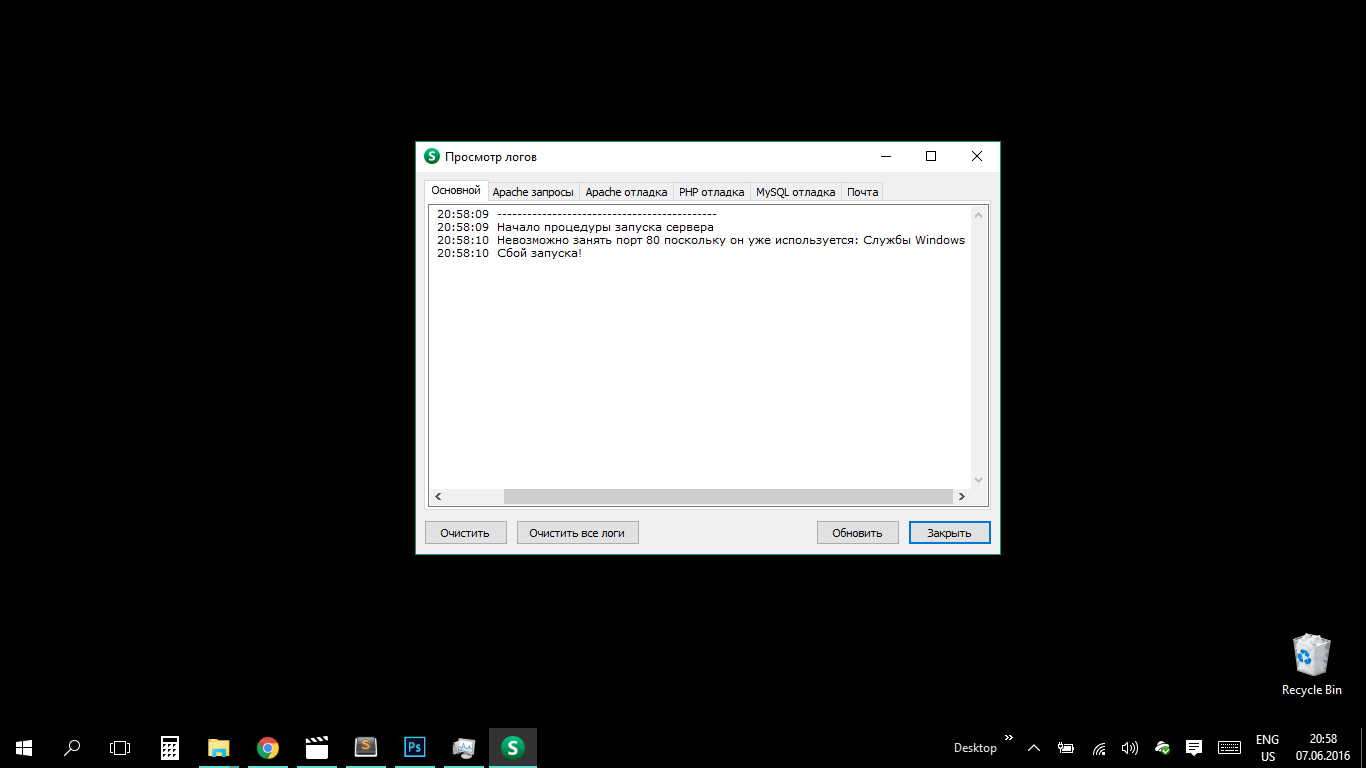Image resolution: width=1366 pixels, height=768 pixels.
Task: Show hidden system tray icons
Action: 1034,747
